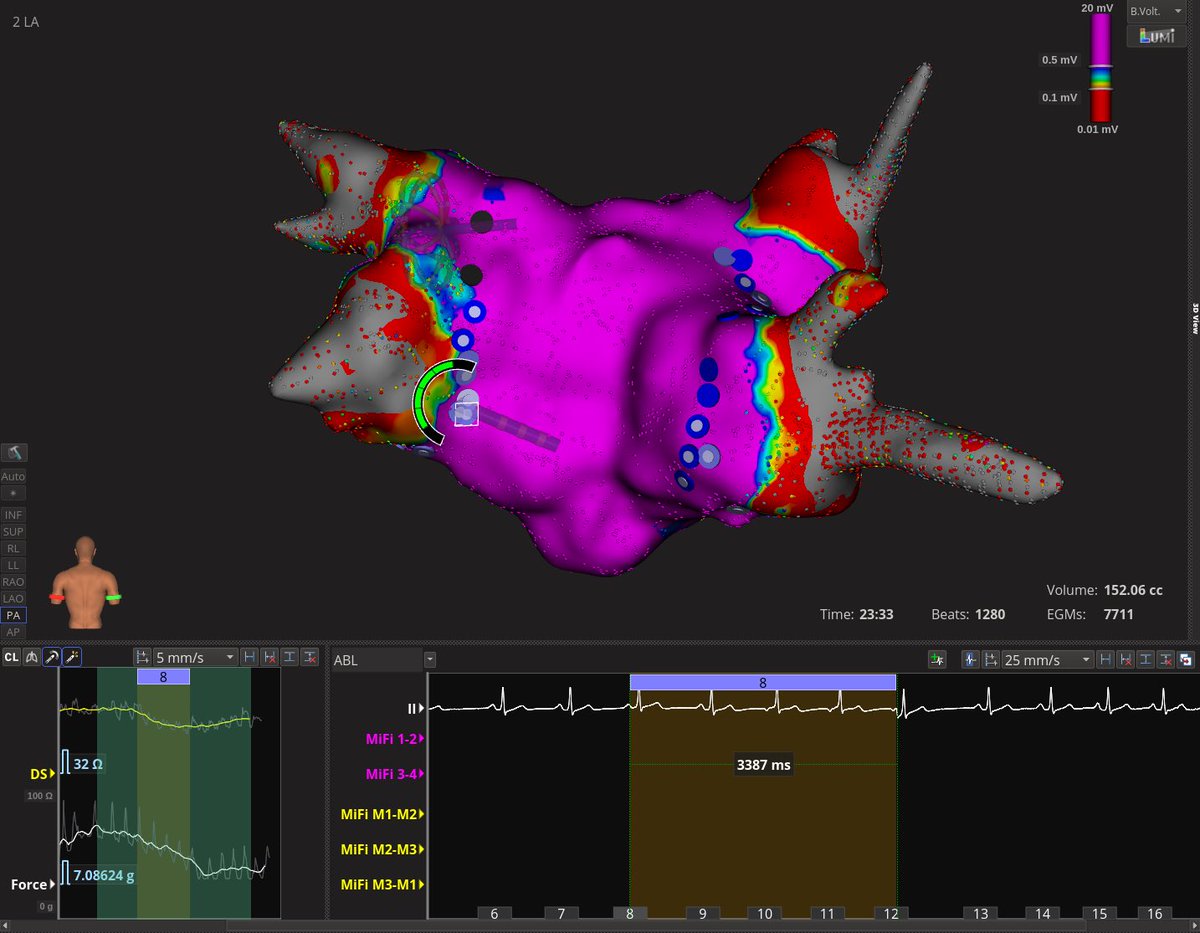Select the Auto view button
The image size is (1200, 933).
(14, 476)
